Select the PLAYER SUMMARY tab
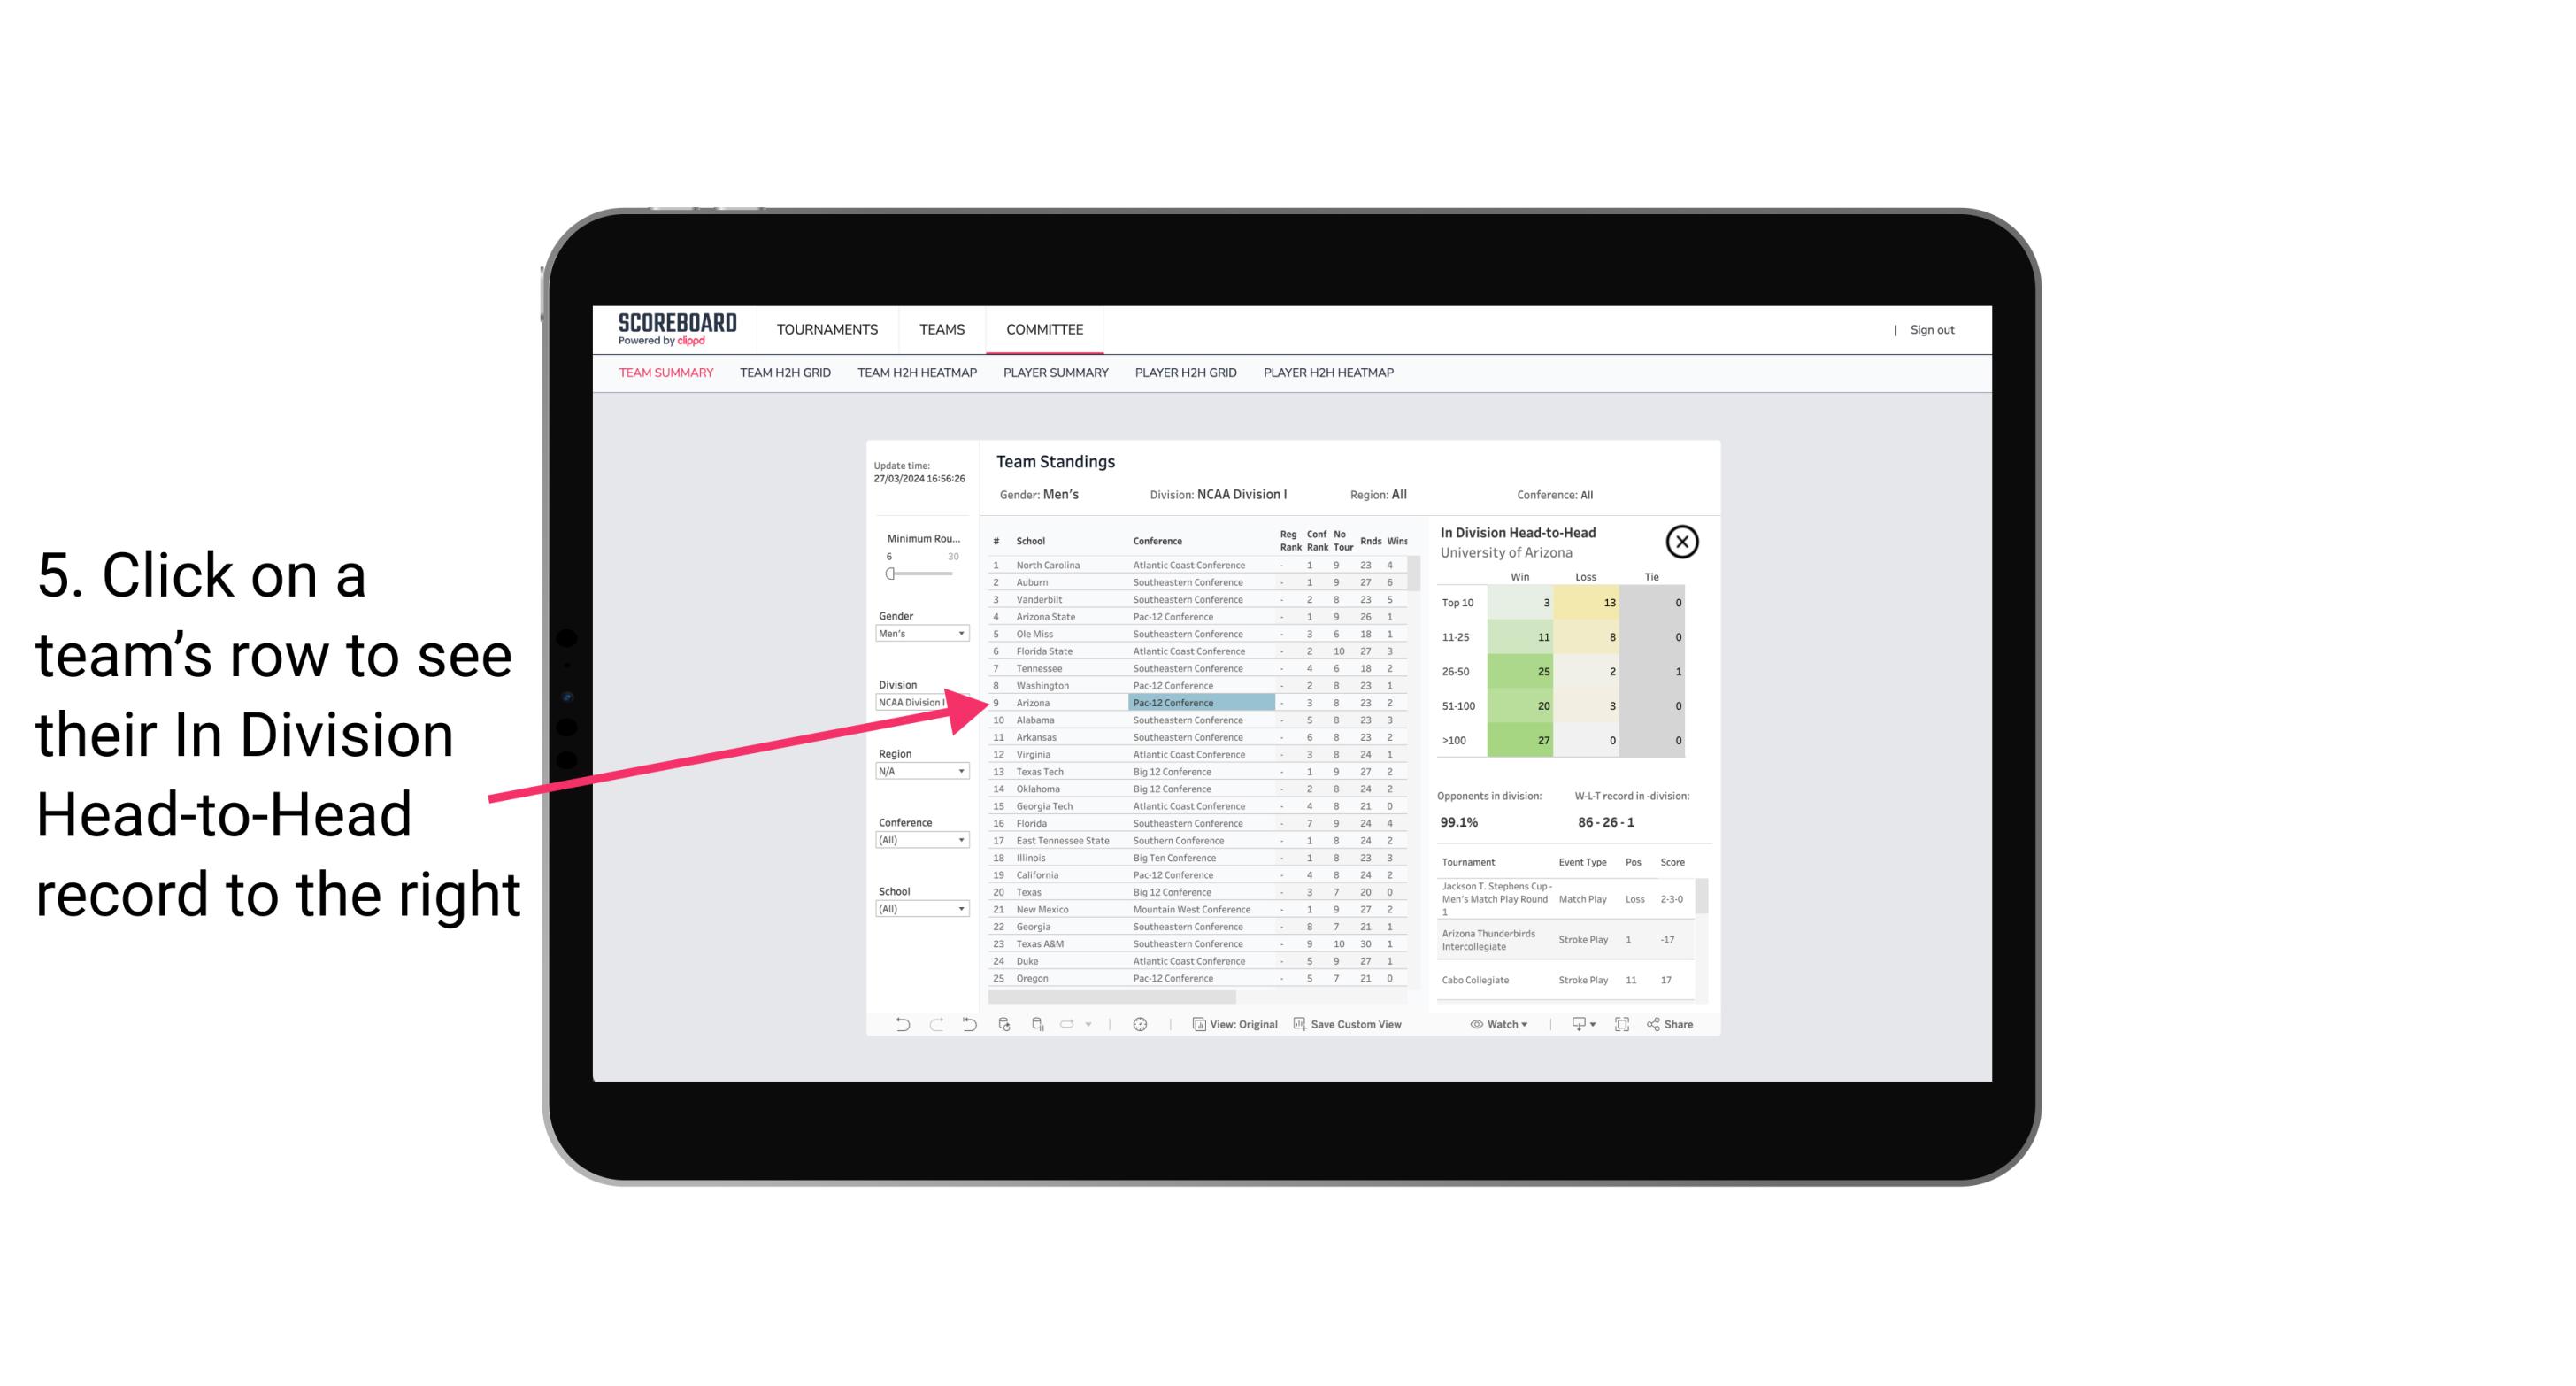 click(1052, 372)
